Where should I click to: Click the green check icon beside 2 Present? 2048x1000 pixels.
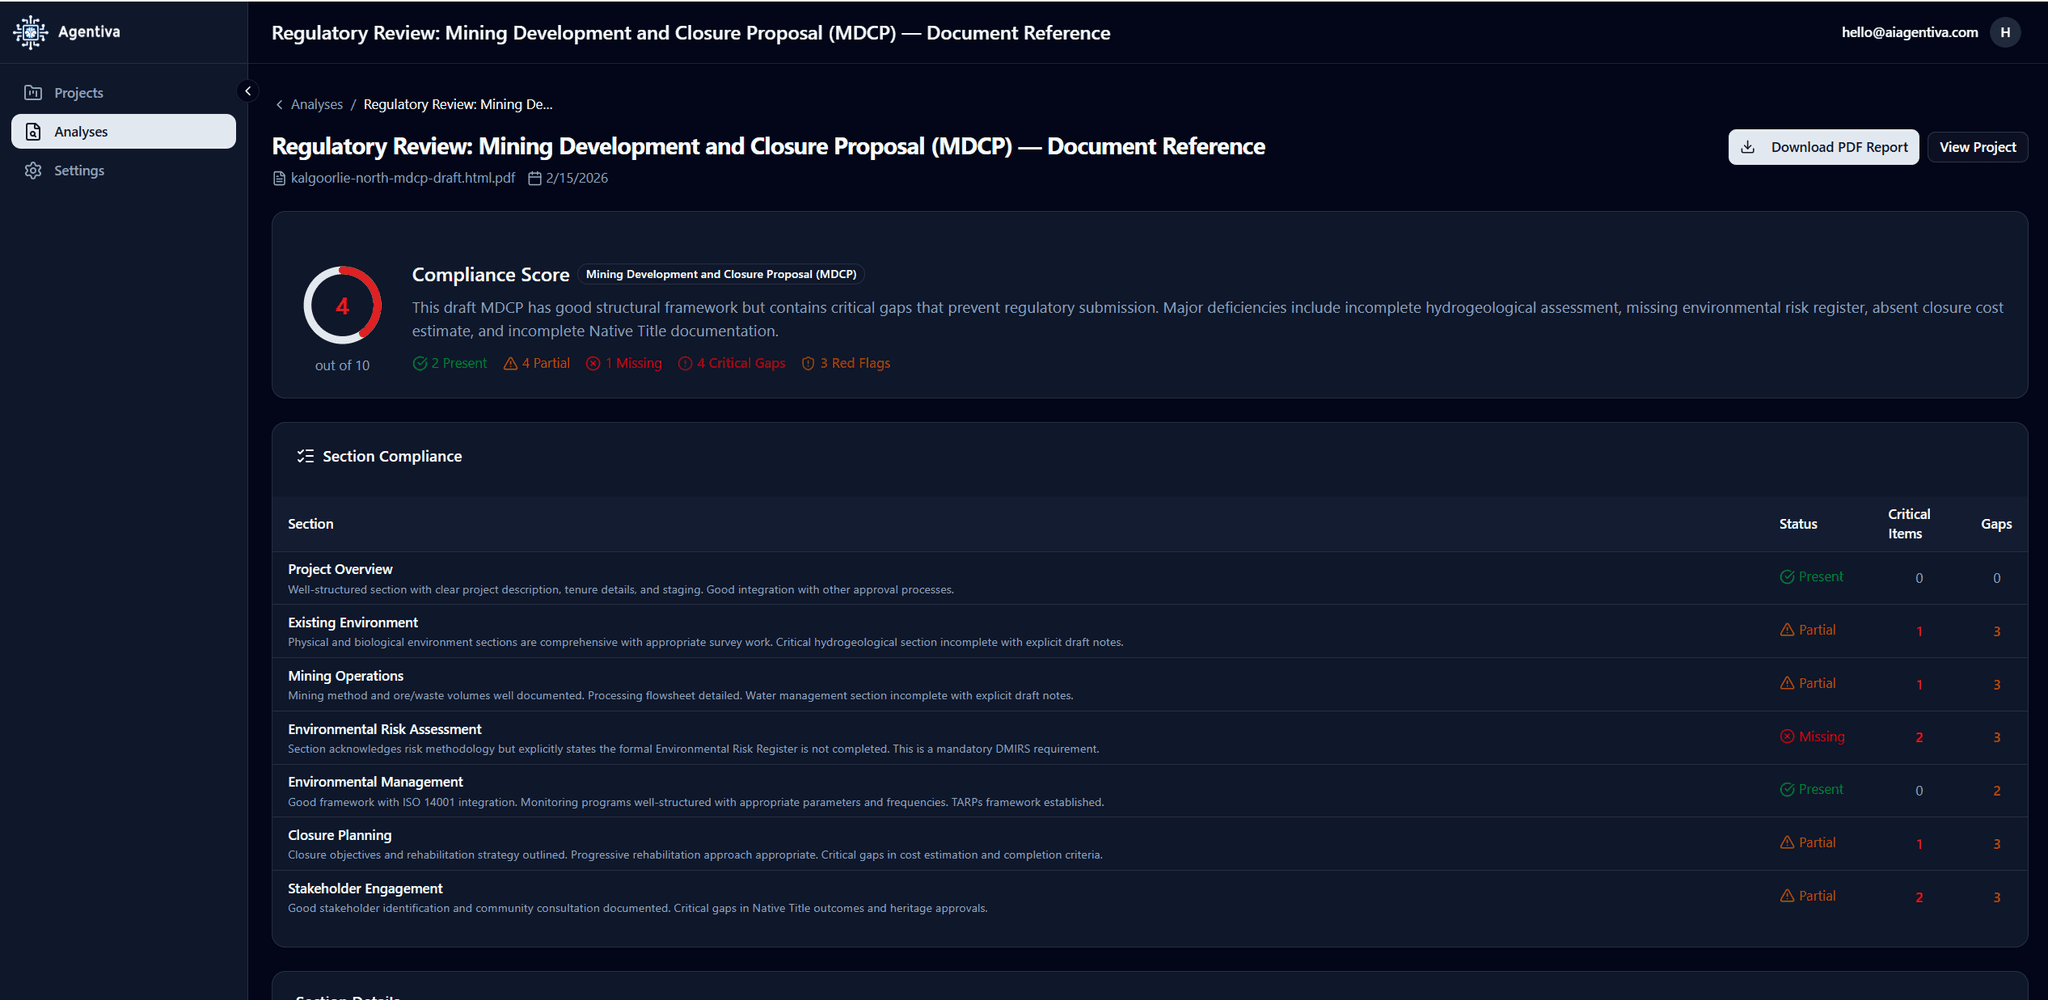[421, 363]
